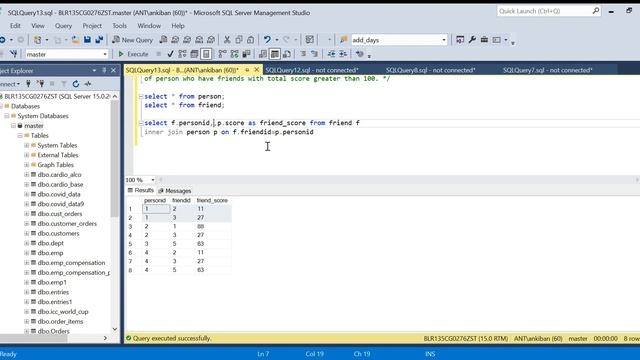Execute the current SQL query

point(133,54)
